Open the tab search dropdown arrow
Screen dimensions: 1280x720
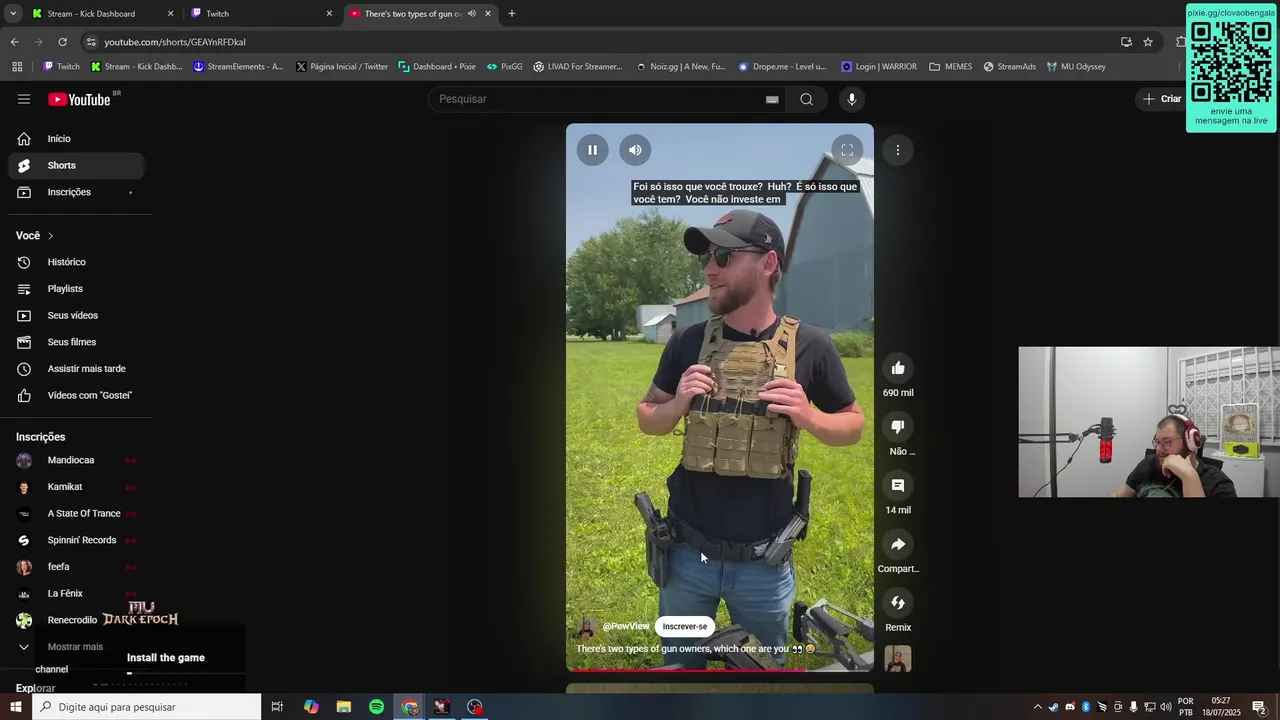(x=13, y=14)
